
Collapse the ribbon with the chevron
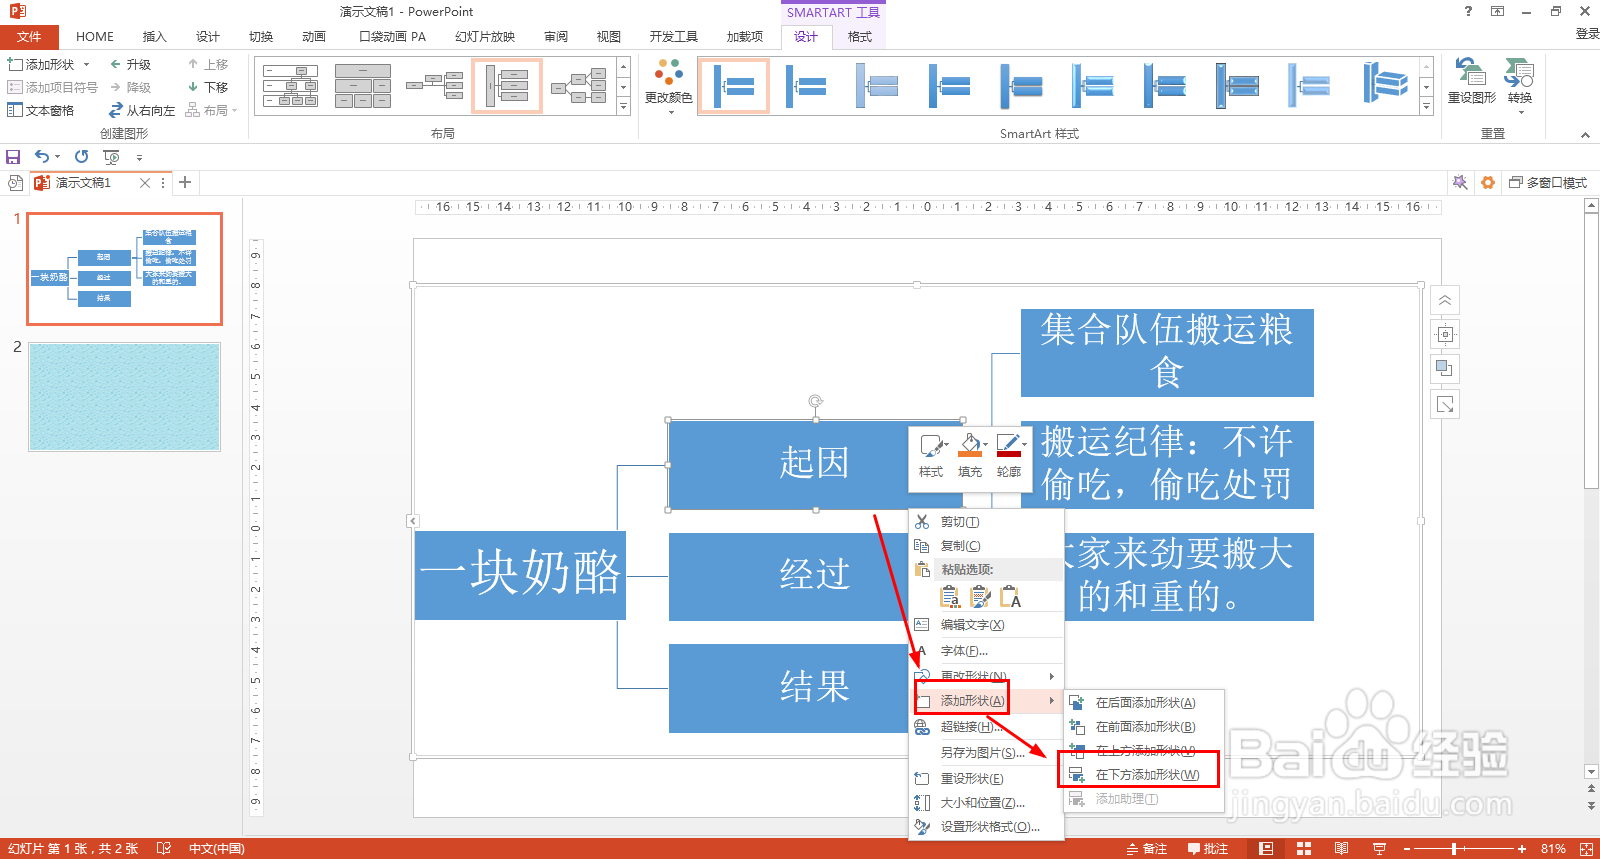click(x=1585, y=134)
